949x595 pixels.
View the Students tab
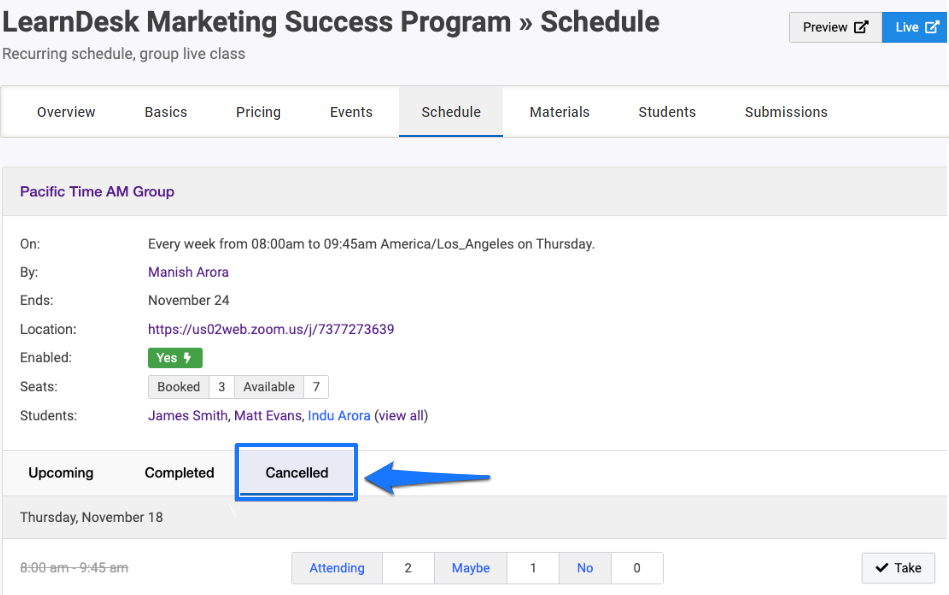[x=667, y=112]
